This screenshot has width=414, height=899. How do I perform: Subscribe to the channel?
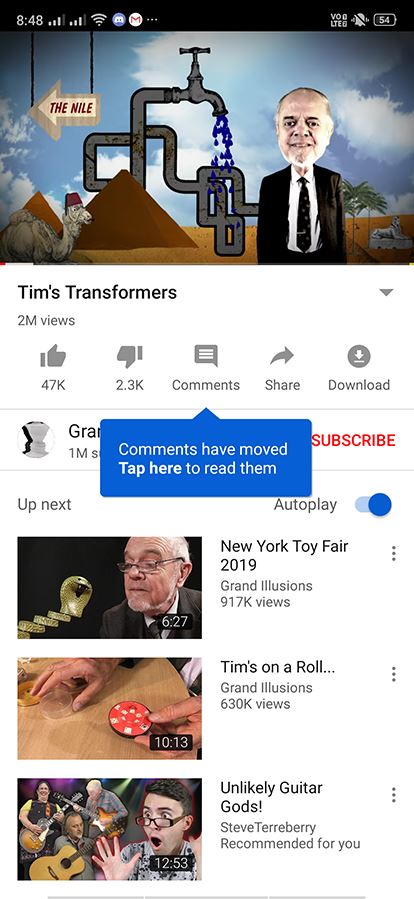click(353, 440)
